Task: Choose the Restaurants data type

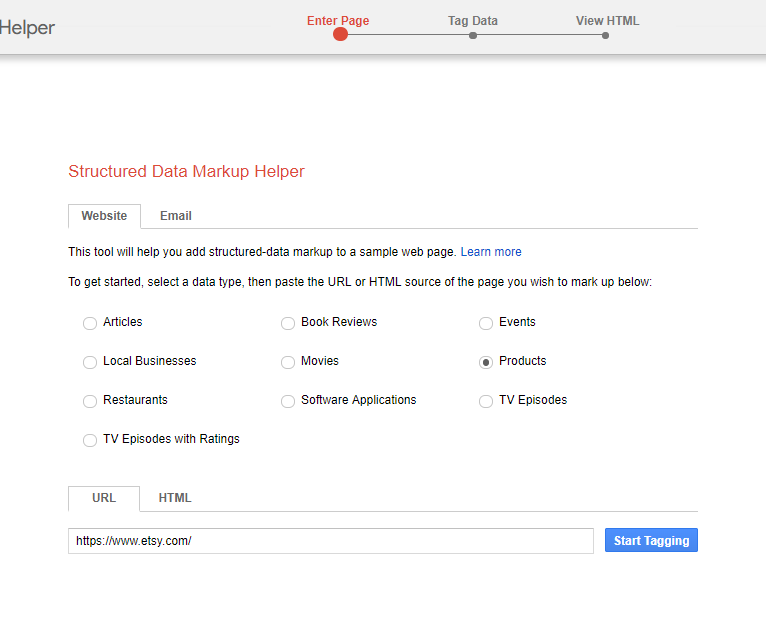Action: click(x=90, y=401)
